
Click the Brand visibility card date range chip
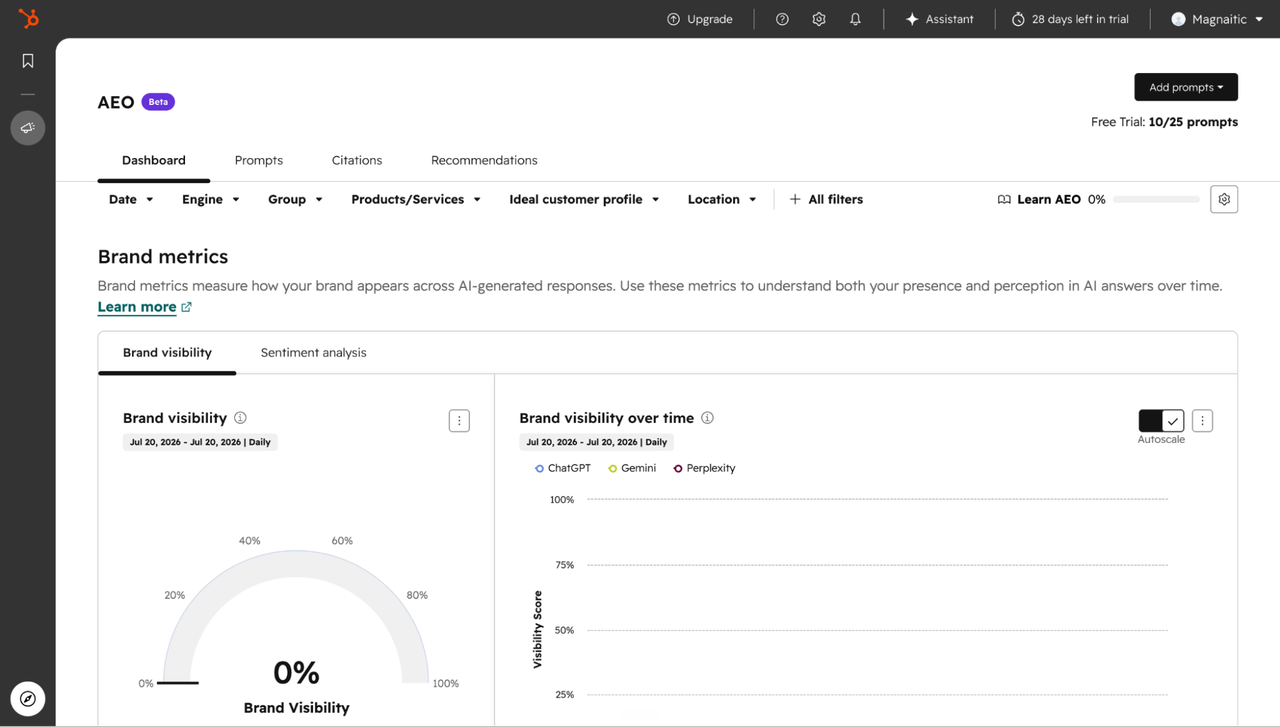[x=200, y=442]
